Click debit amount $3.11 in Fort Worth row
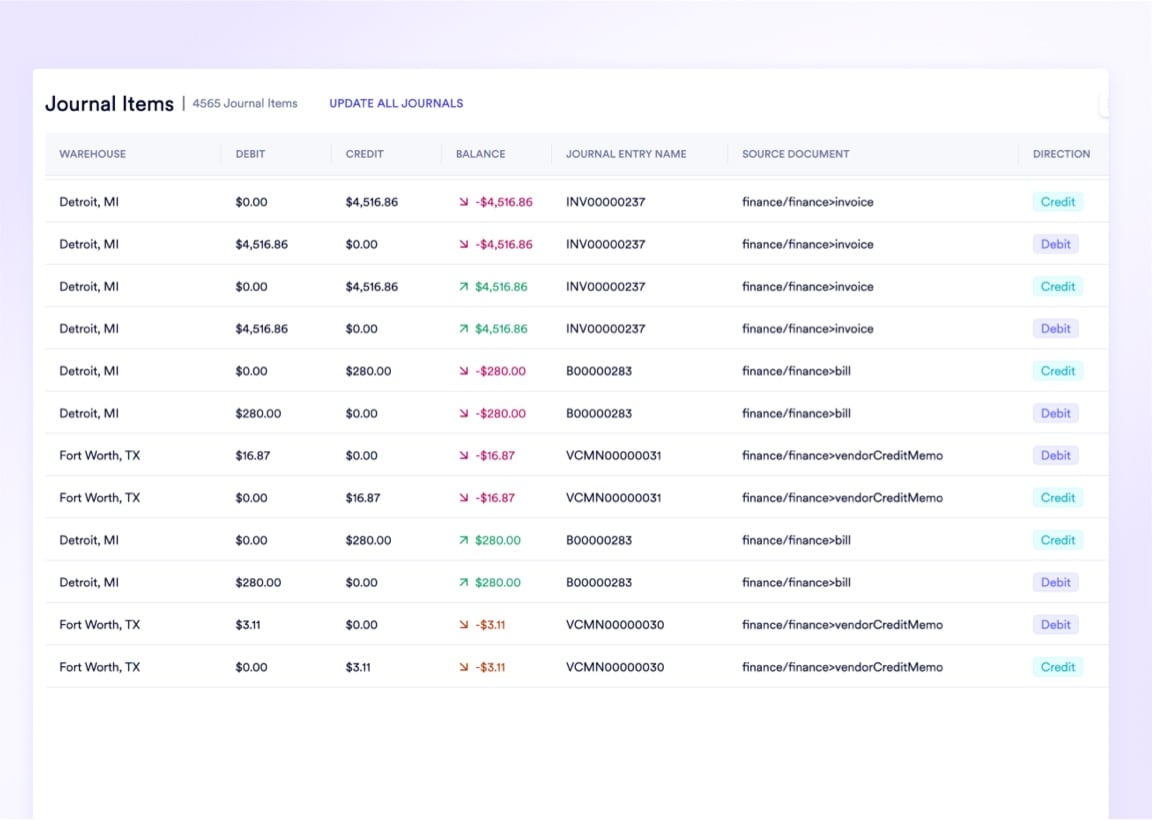 pyautogui.click(x=248, y=625)
